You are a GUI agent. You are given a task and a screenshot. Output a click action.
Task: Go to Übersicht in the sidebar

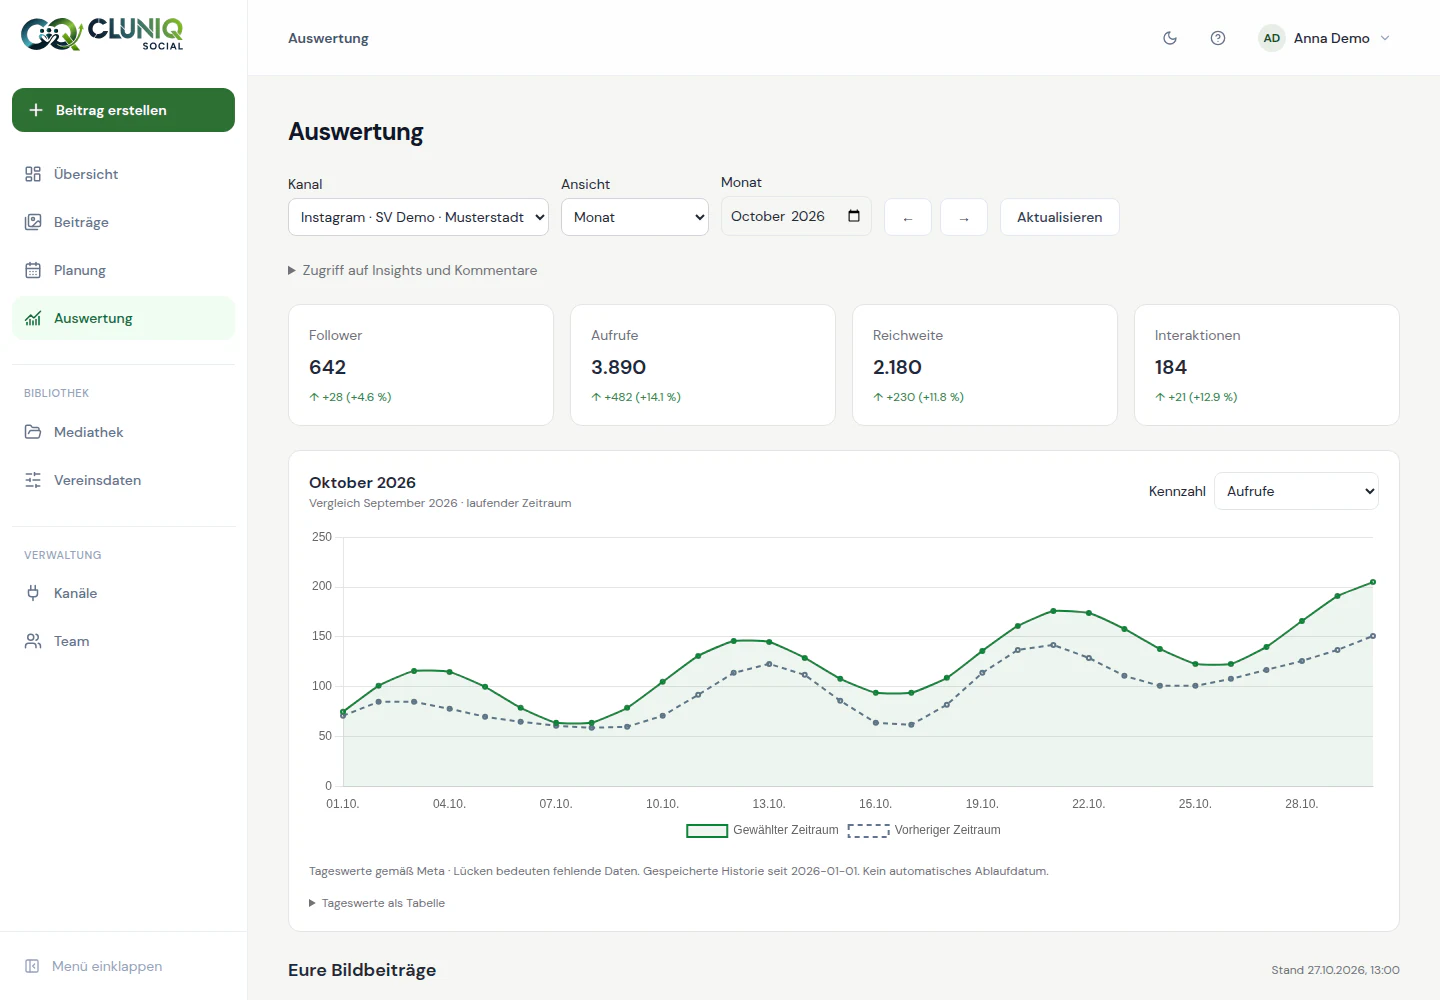(x=123, y=174)
